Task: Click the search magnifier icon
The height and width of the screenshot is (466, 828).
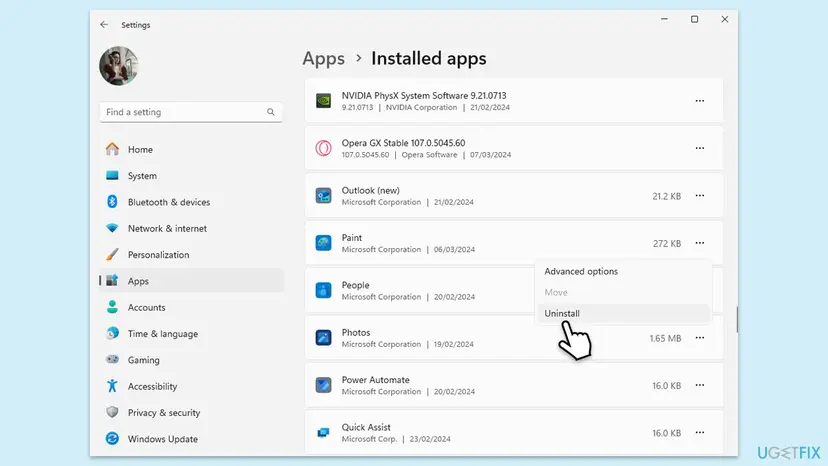Action: 270,112
